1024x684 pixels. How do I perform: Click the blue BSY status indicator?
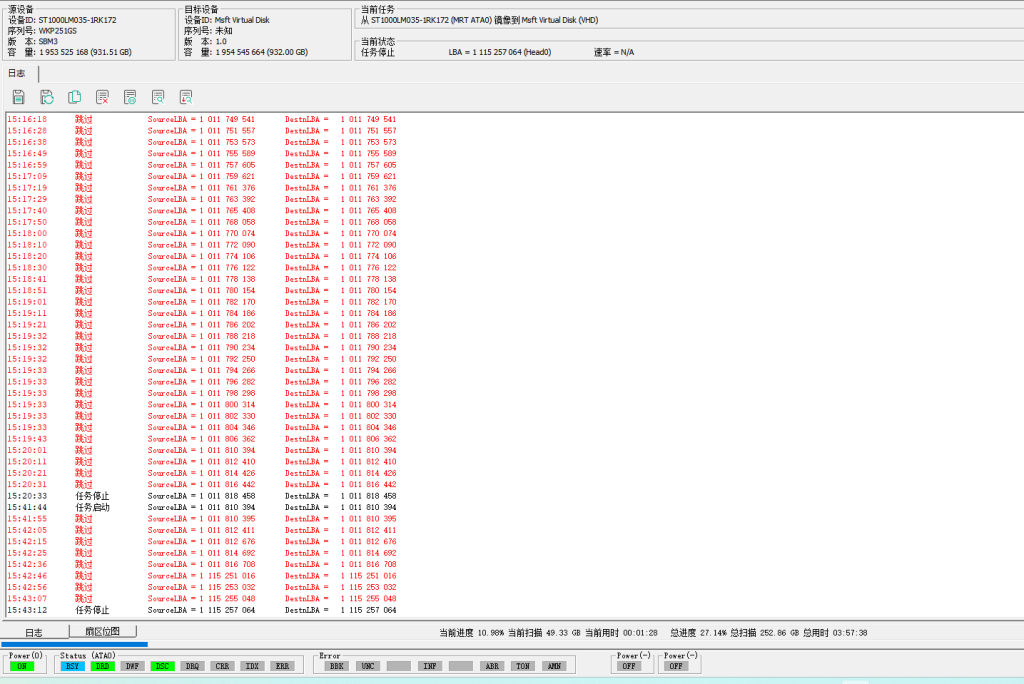coord(73,666)
